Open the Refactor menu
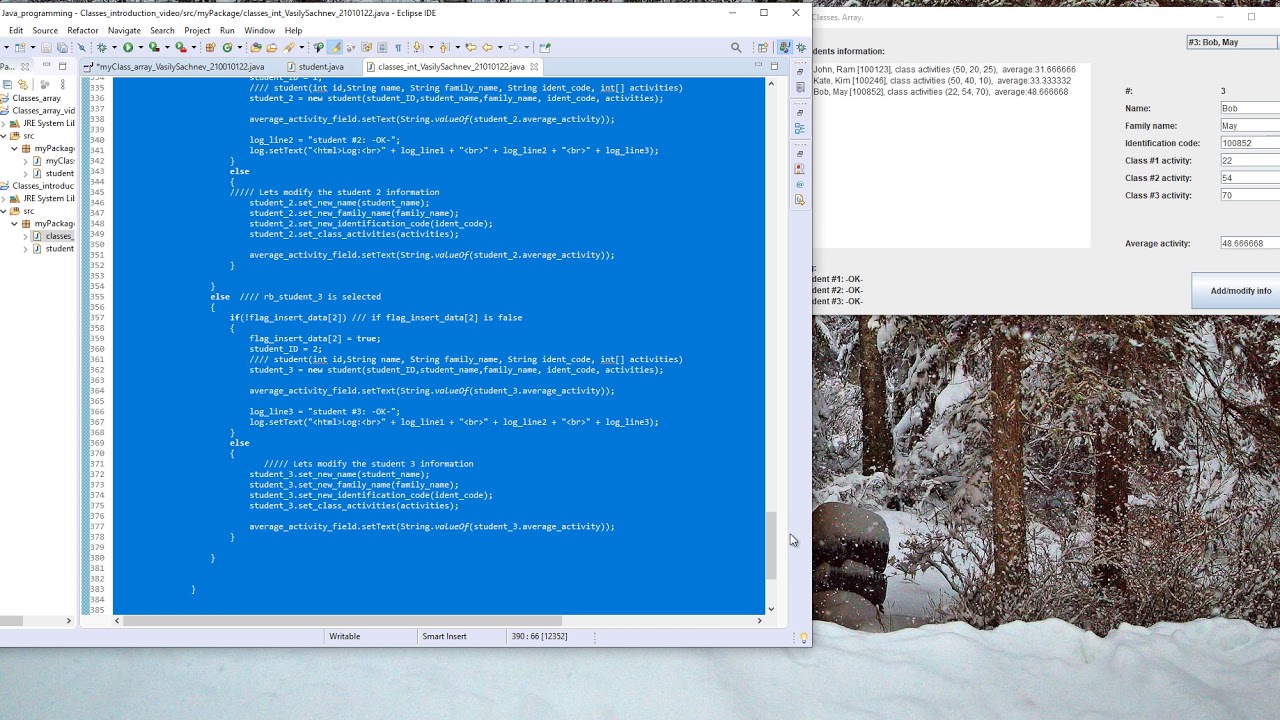This screenshot has width=1280, height=720. click(83, 30)
